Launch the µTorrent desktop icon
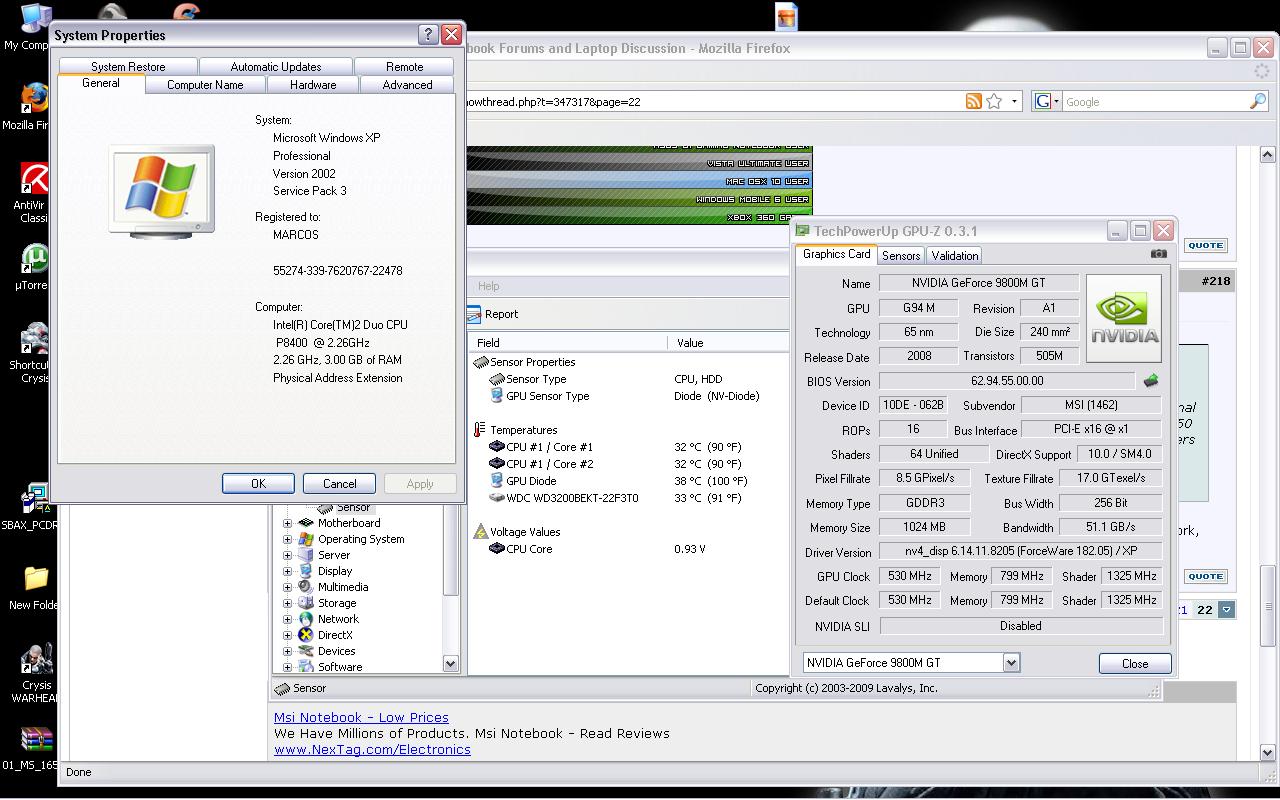Image resolution: width=1280 pixels, height=800 pixels. click(34, 260)
